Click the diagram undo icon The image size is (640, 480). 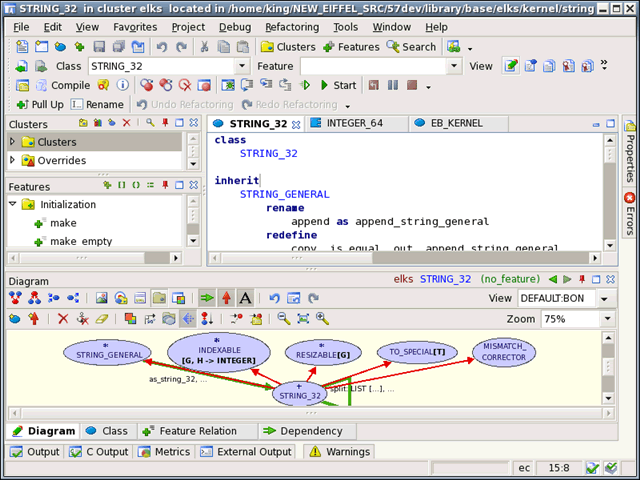pyautogui.click(x=274, y=298)
